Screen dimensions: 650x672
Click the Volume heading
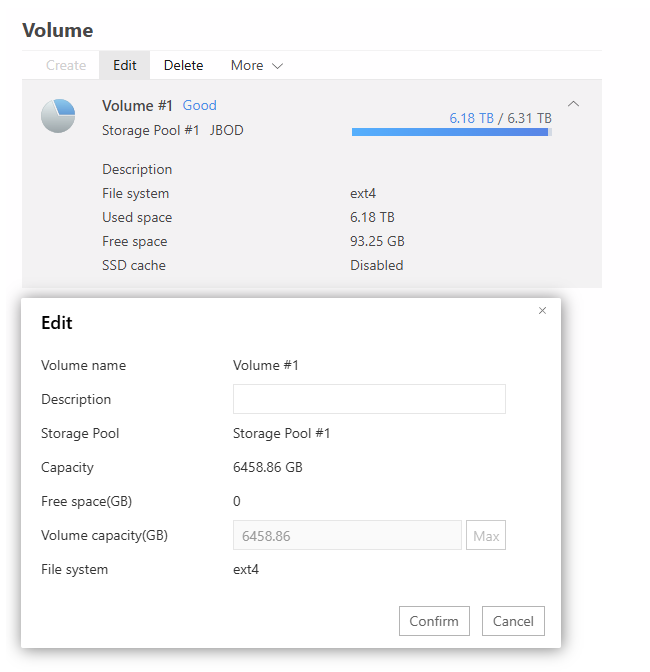[57, 30]
